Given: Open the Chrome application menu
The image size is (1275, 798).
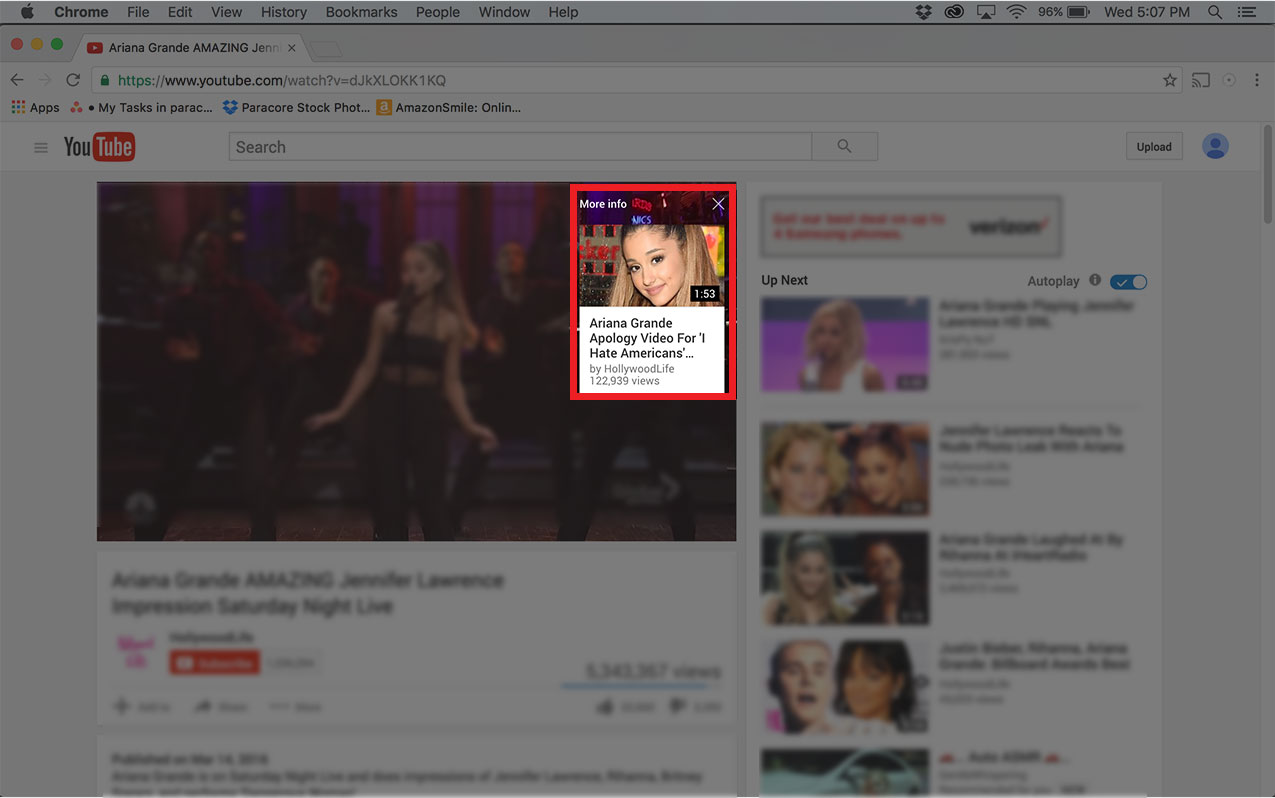Looking at the screenshot, I should tap(81, 12).
